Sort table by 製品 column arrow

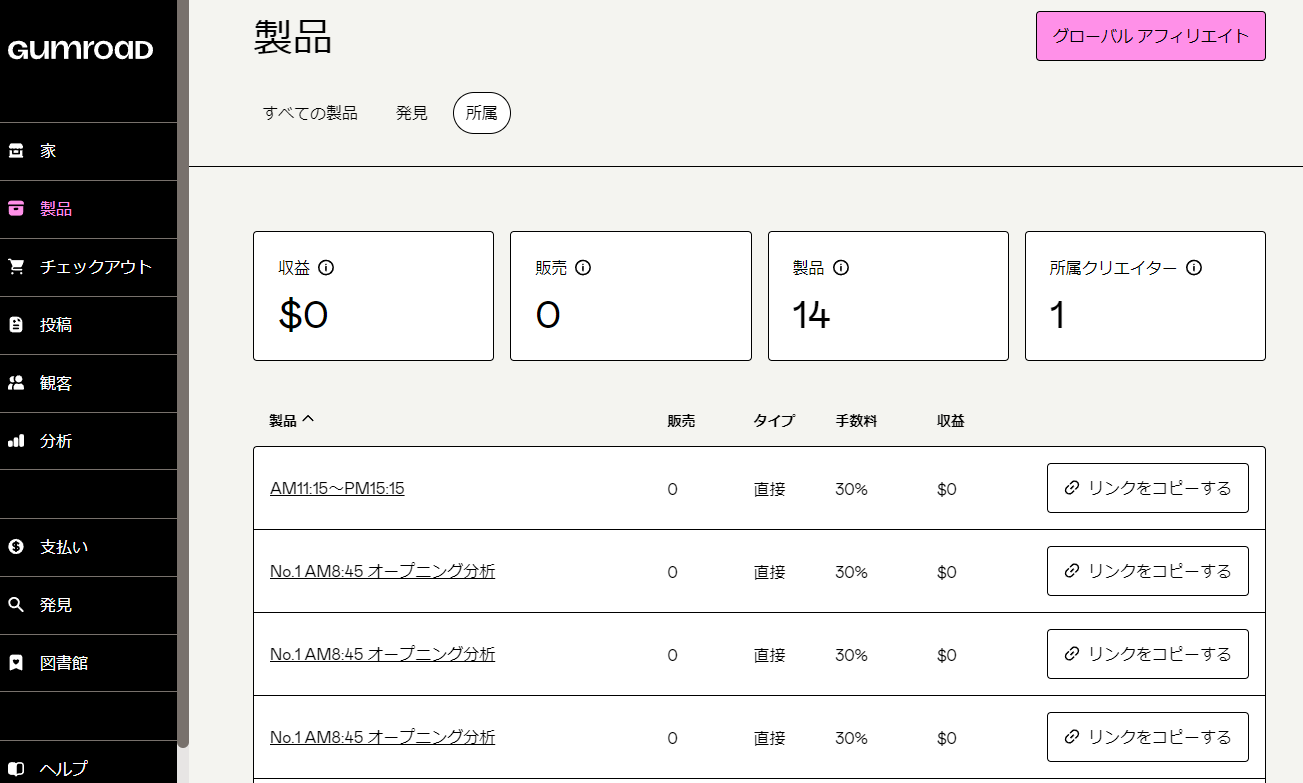click(x=308, y=420)
